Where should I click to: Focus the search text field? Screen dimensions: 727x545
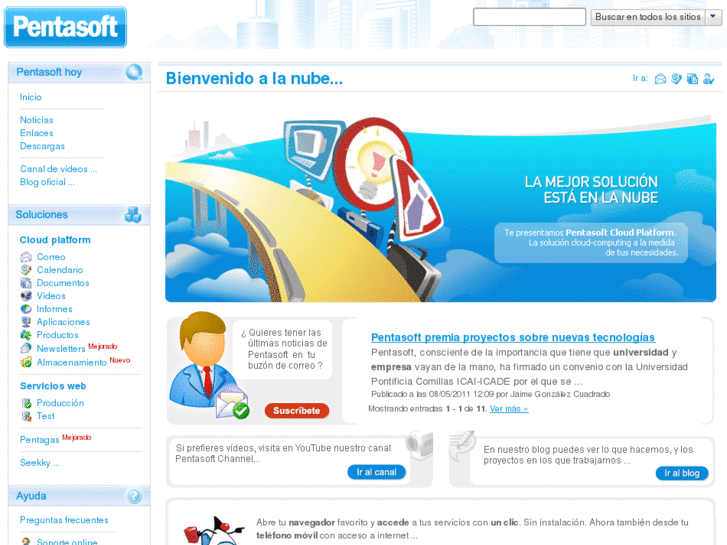click(x=529, y=17)
